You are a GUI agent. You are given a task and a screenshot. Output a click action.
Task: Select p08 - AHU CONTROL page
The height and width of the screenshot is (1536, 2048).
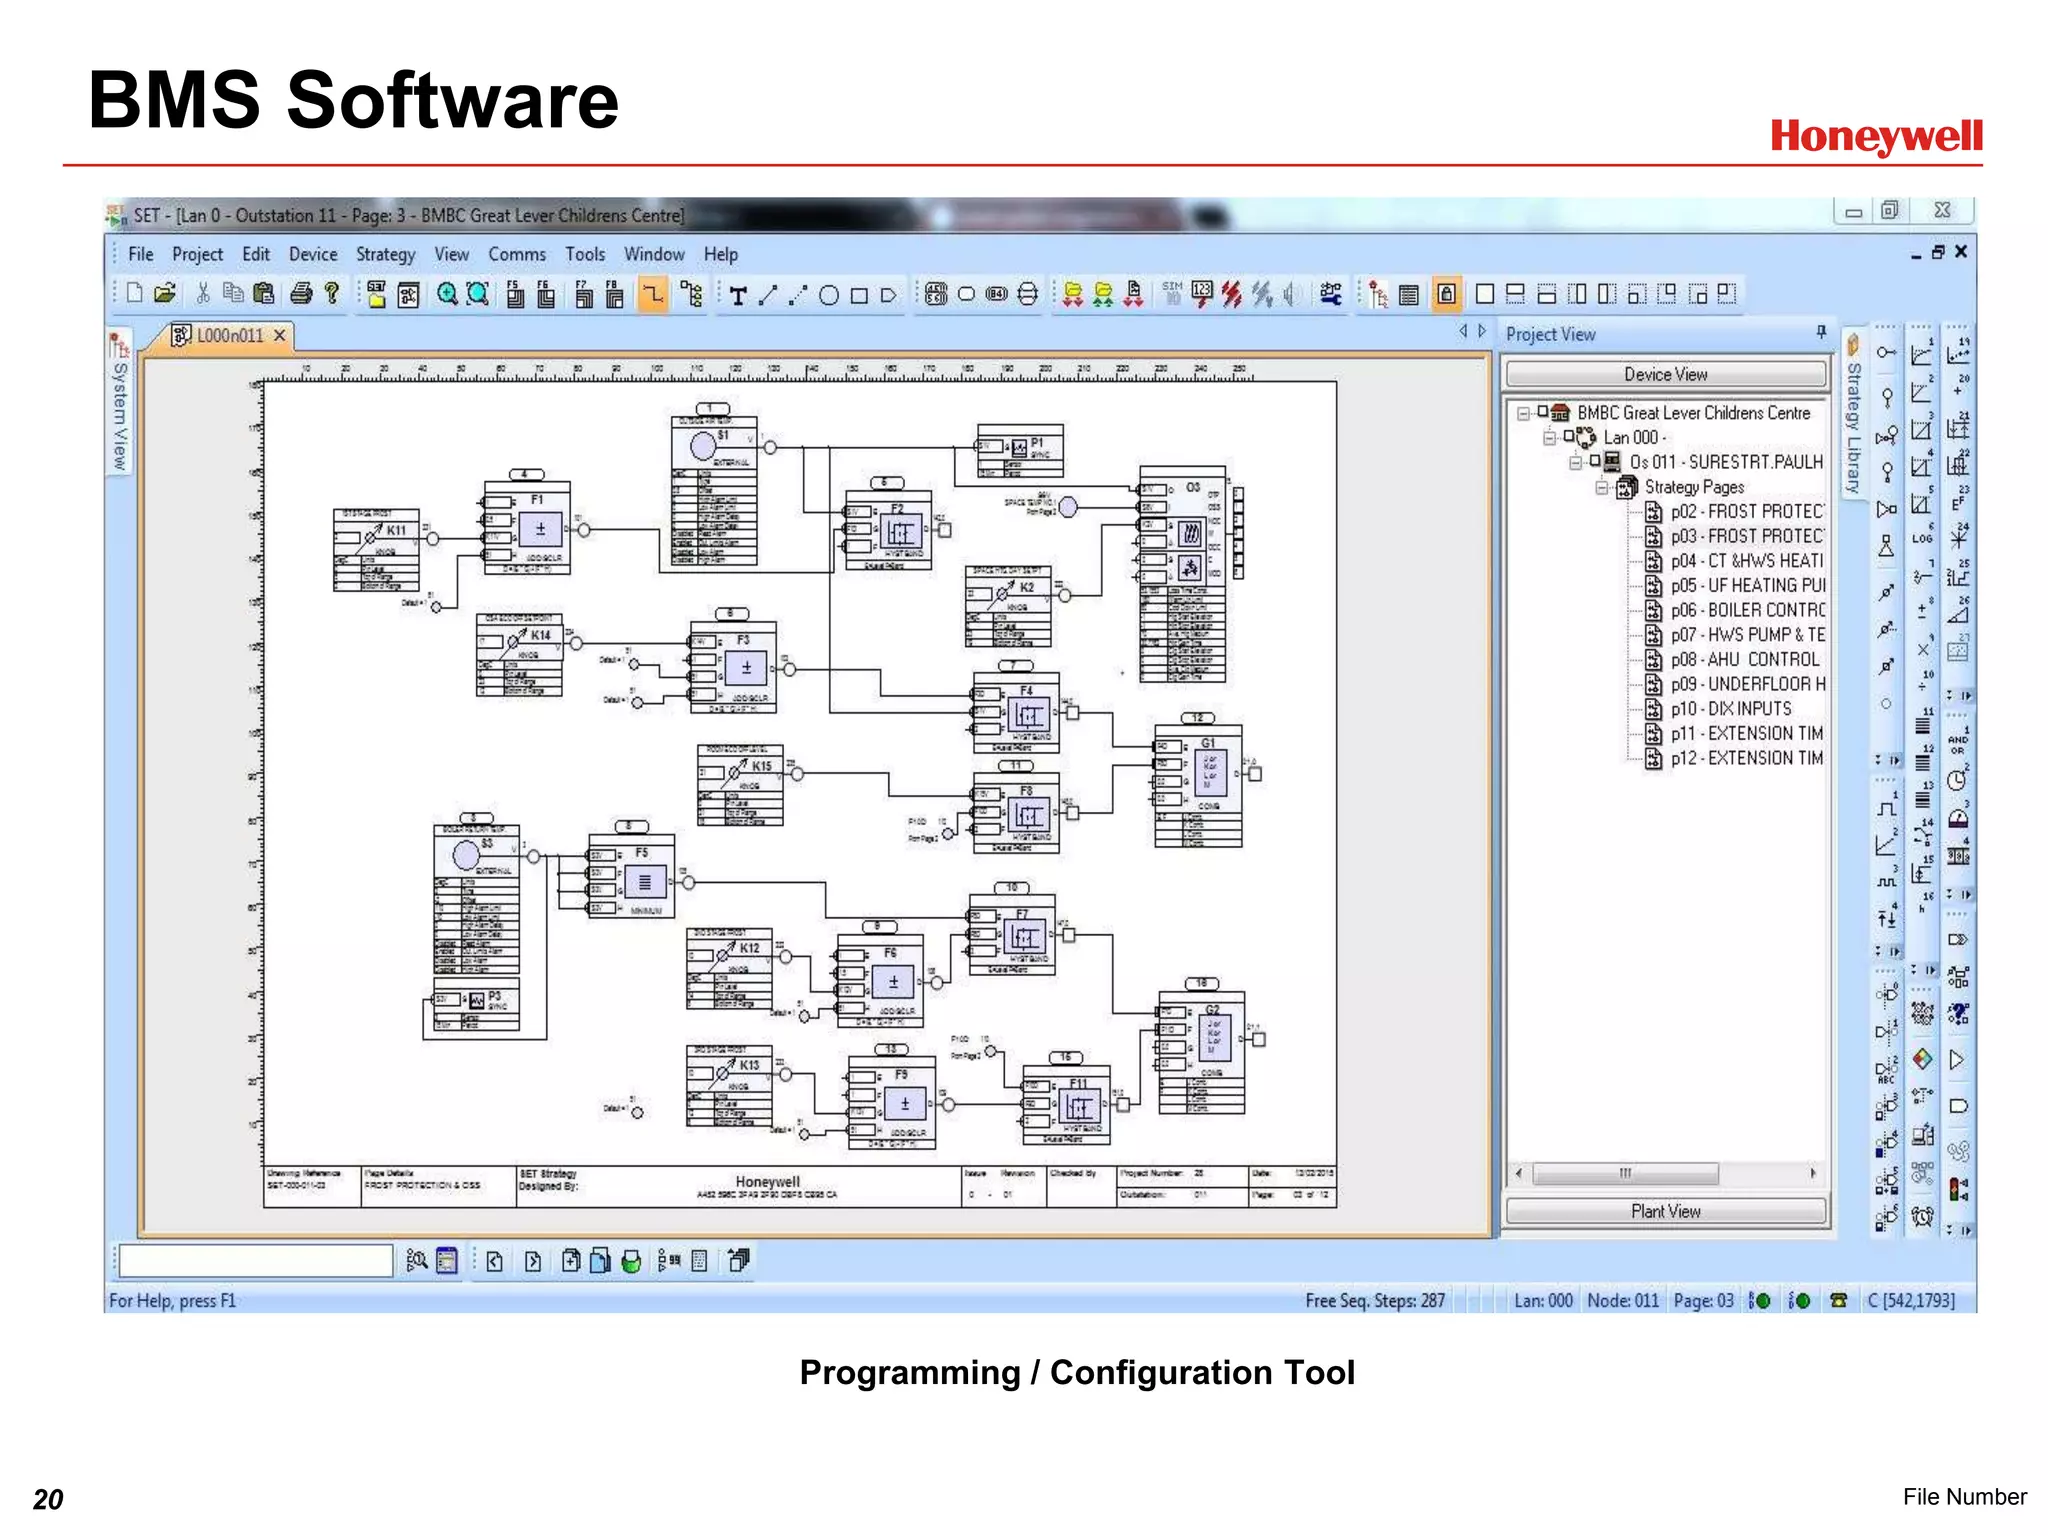click(x=1732, y=659)
